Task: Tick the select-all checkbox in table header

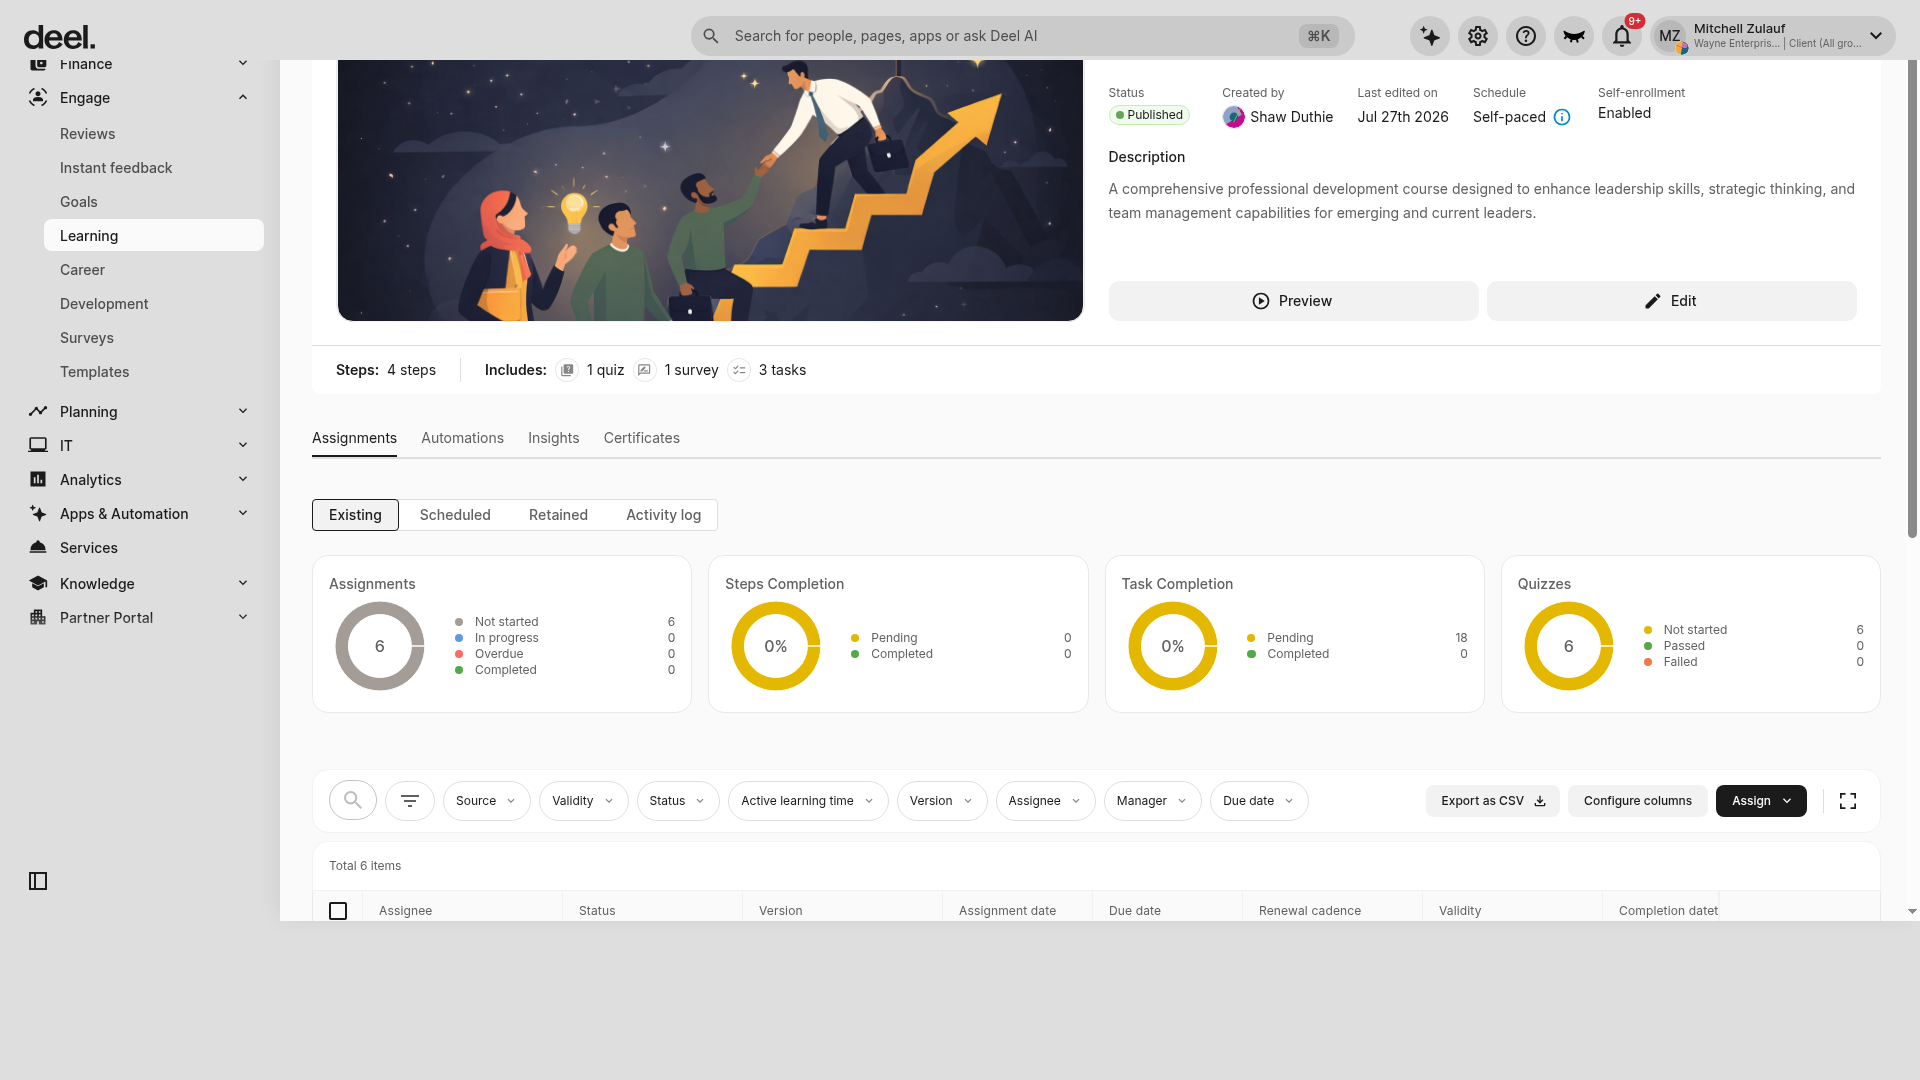Action: [338, 911]
